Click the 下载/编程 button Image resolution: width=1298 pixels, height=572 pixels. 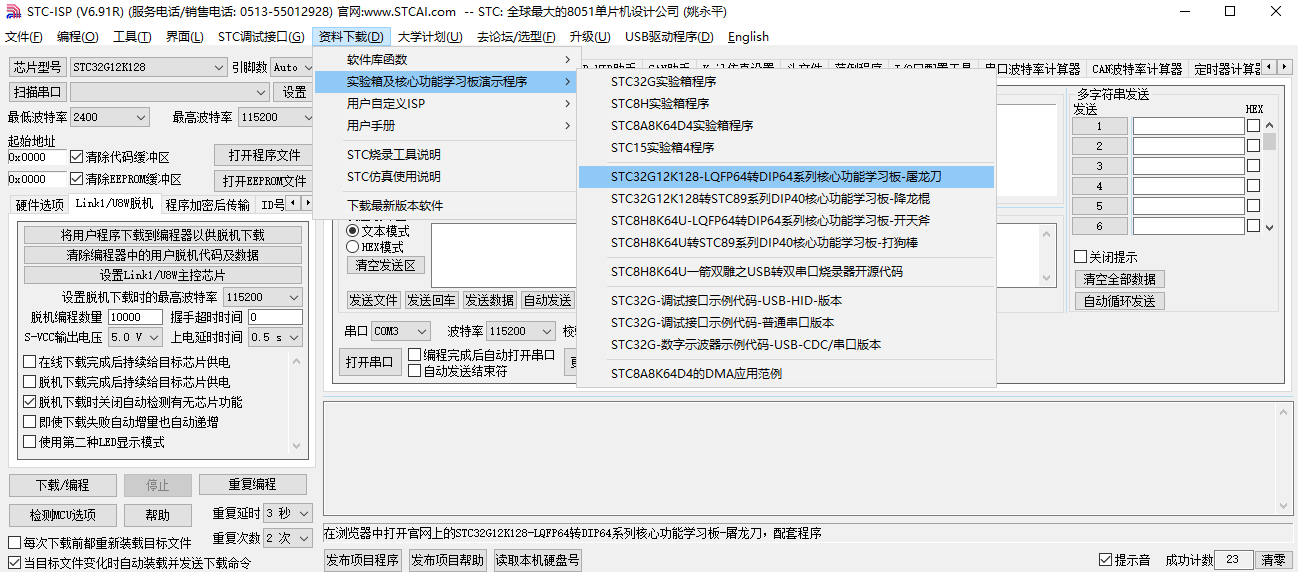(62, 485)
